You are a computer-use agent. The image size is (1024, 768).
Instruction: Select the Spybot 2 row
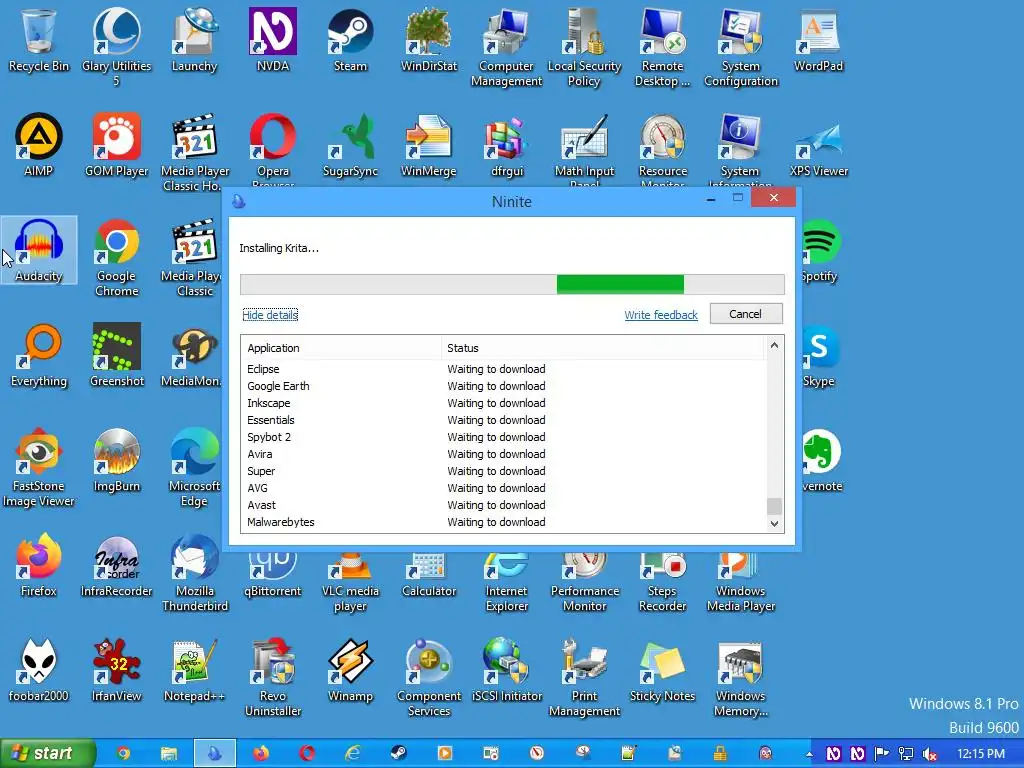click(503, 437)
